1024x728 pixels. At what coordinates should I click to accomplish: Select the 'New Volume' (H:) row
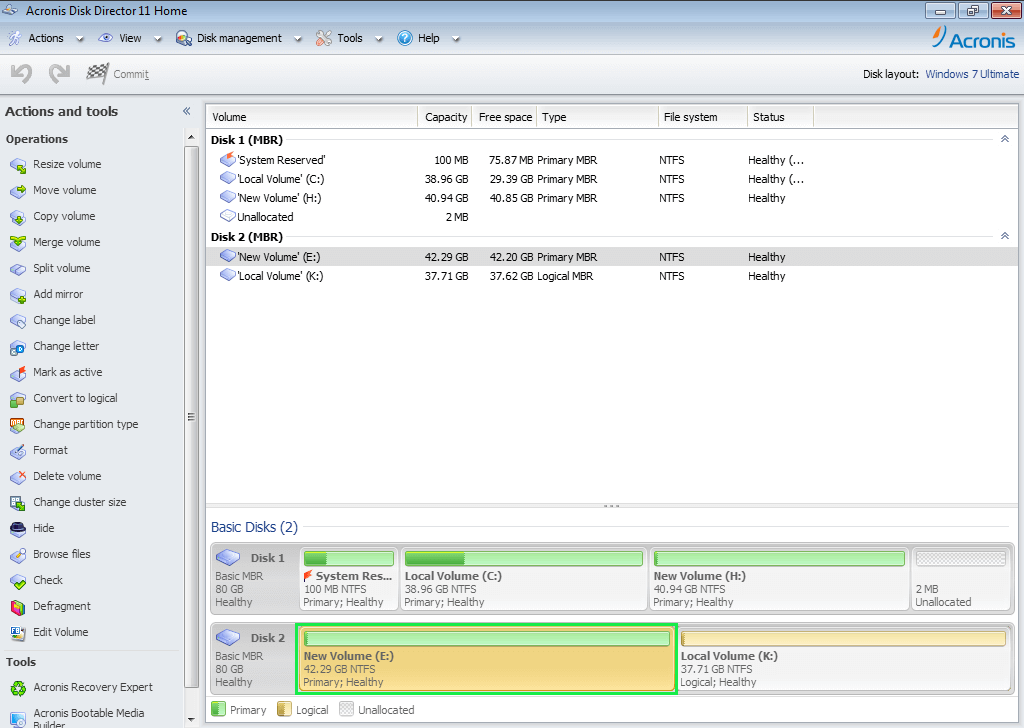click(611, 198)
